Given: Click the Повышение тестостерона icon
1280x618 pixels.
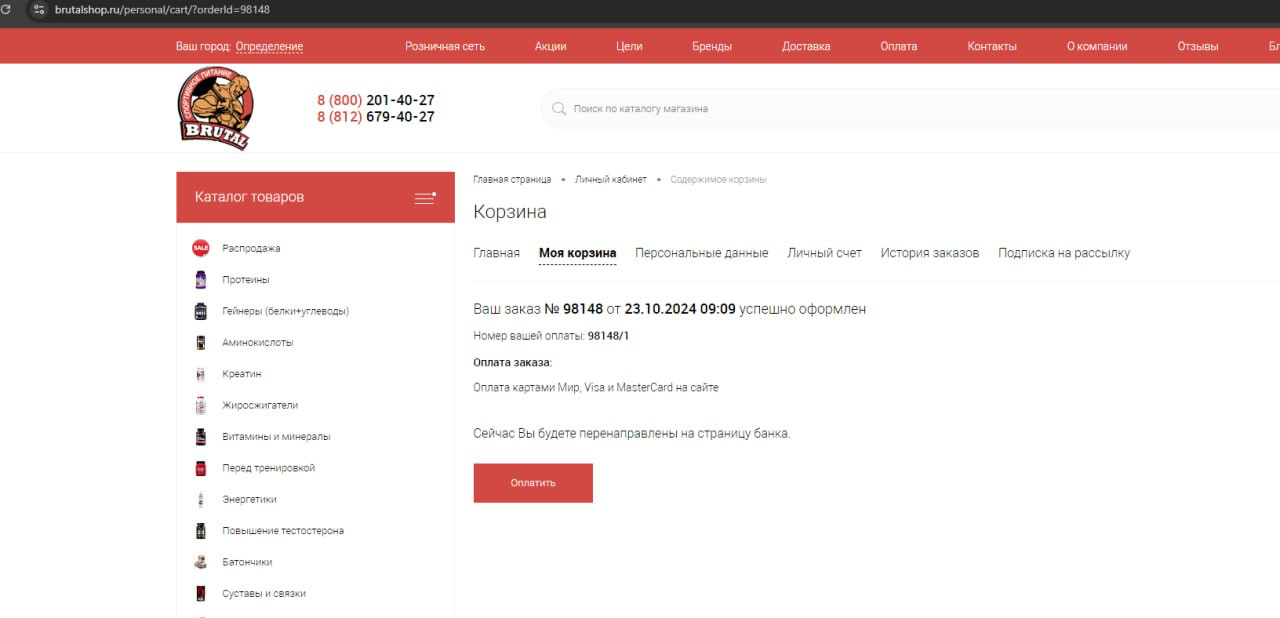Looking at the screenshot, I should point(201,531).
